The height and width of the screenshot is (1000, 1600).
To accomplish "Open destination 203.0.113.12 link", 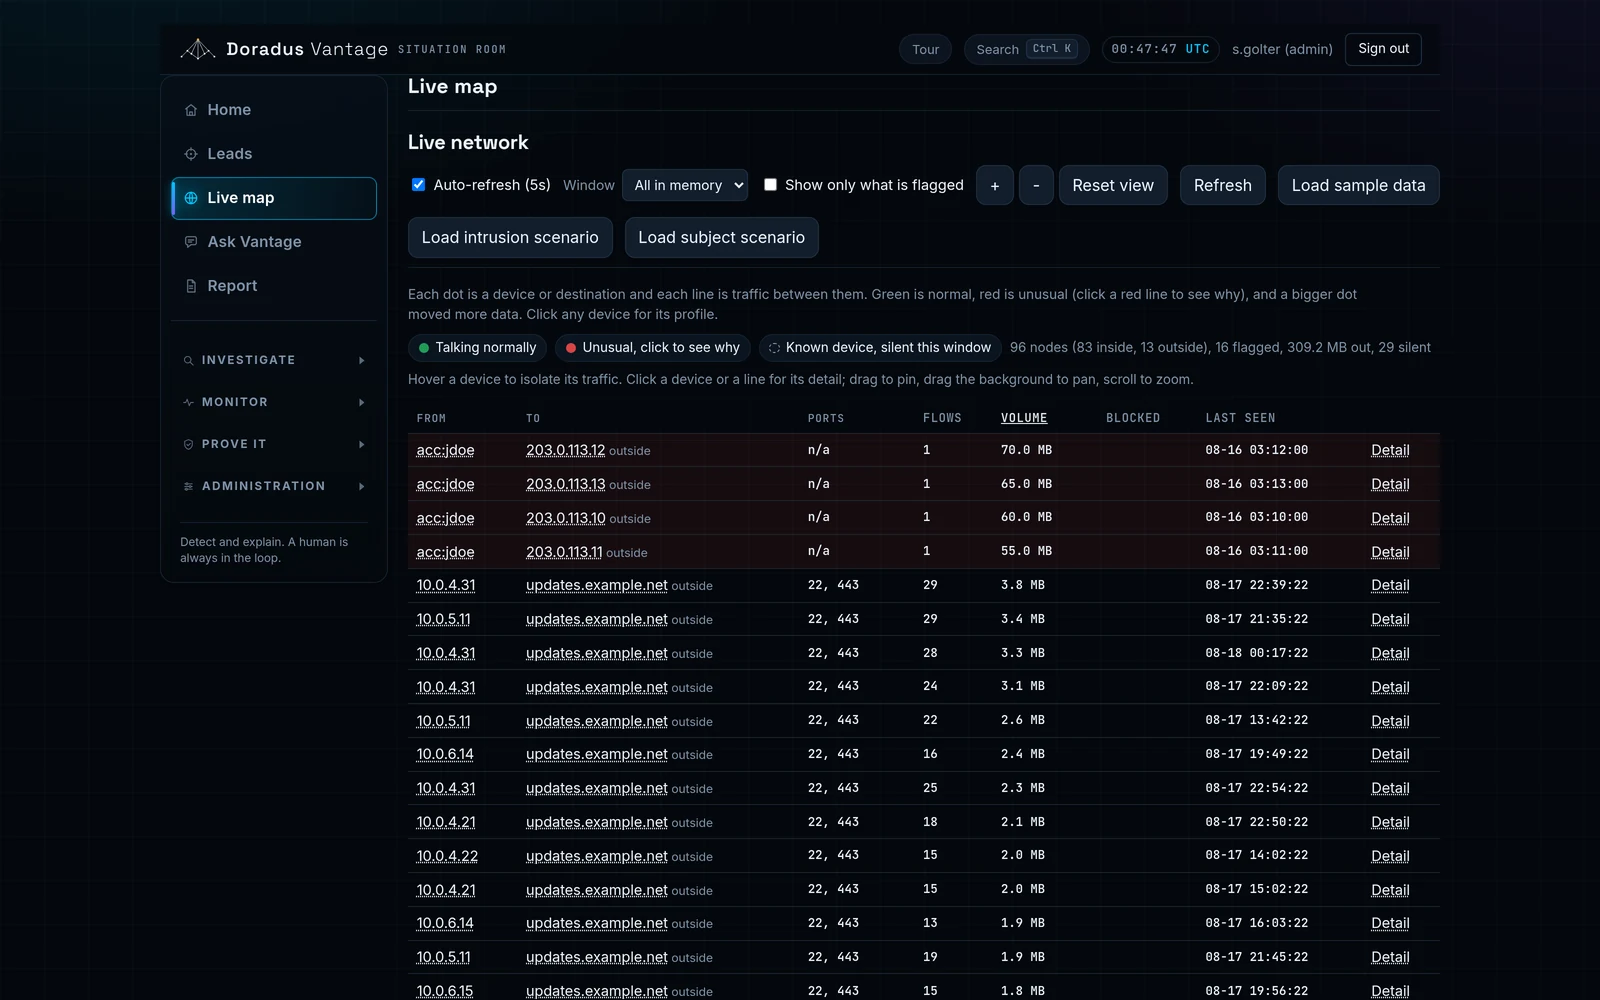I will [x=565, y=450].
